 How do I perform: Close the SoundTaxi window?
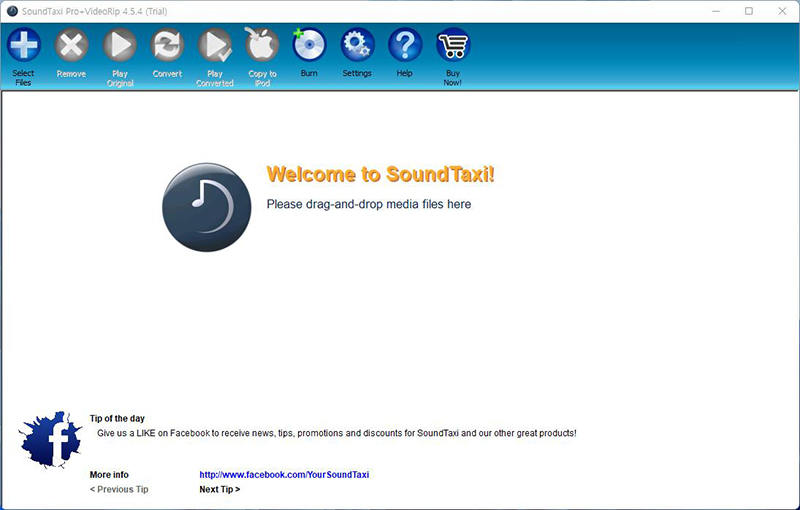pos(782,11)
